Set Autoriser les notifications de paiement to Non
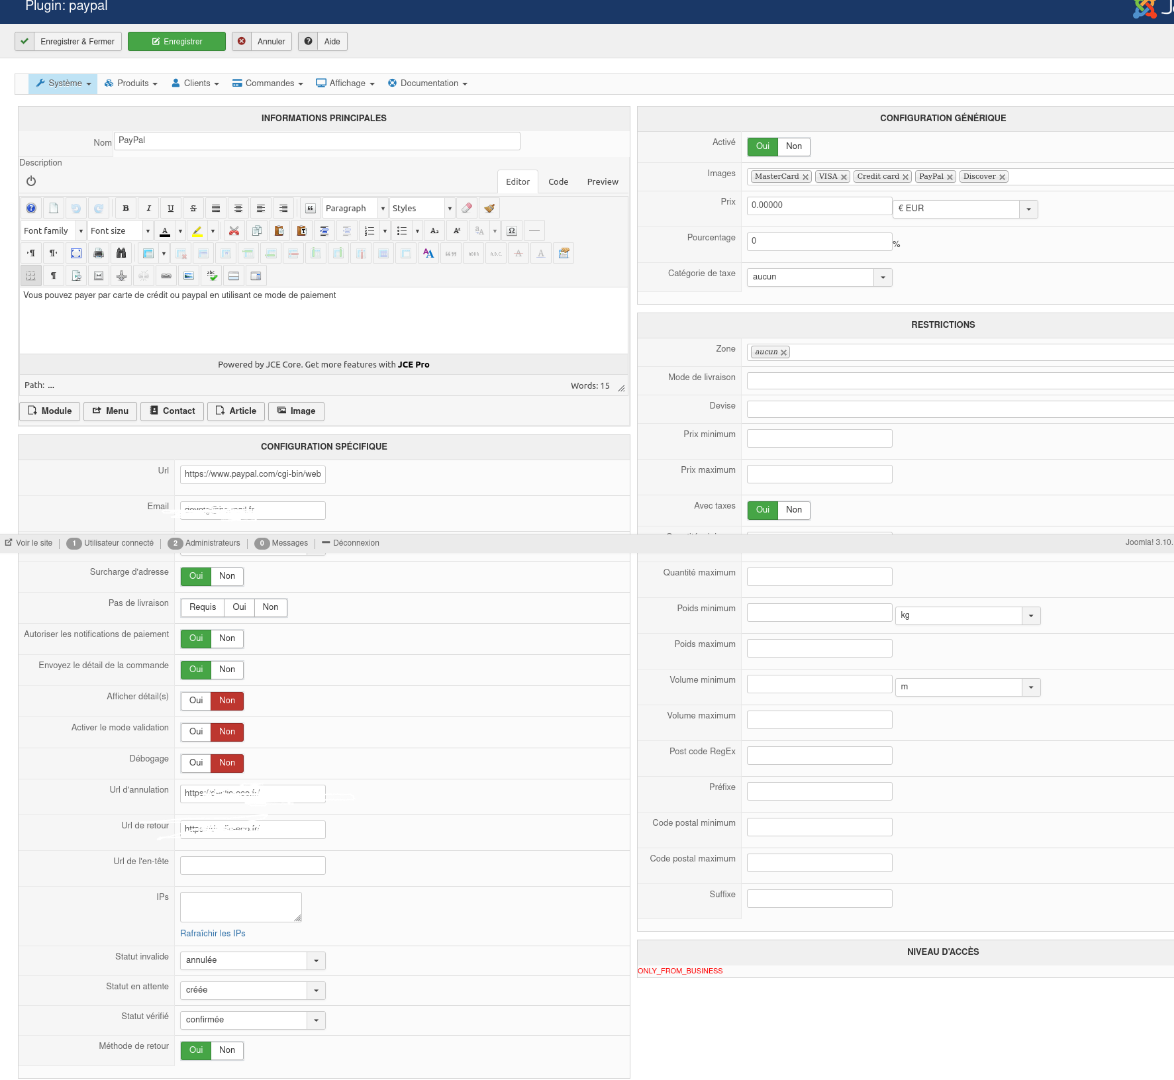Viewport: 1174px width, 1080px height. [227, 638]
